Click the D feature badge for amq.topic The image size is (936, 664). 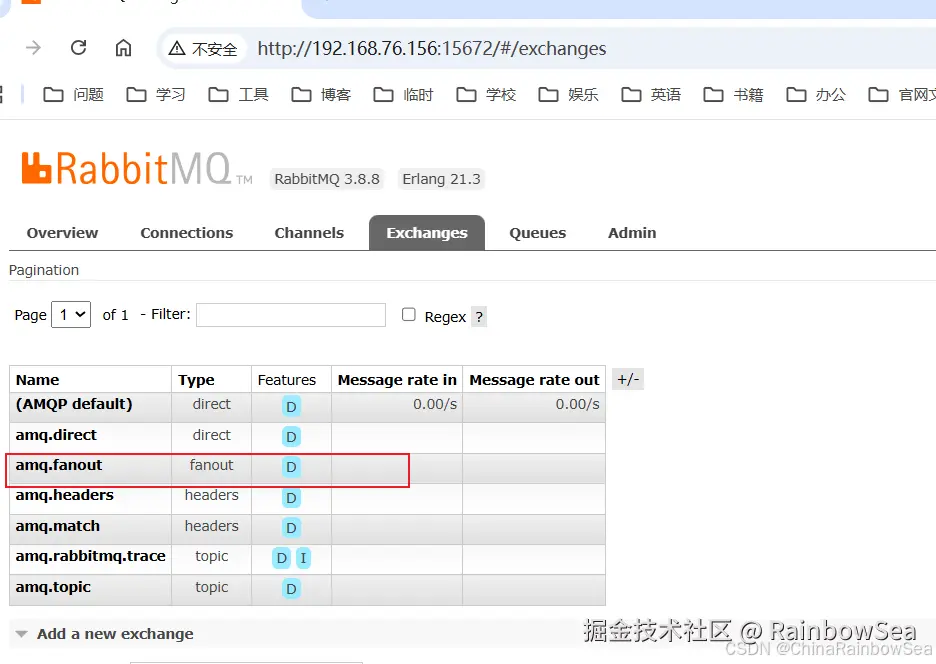tap(291, 589)
